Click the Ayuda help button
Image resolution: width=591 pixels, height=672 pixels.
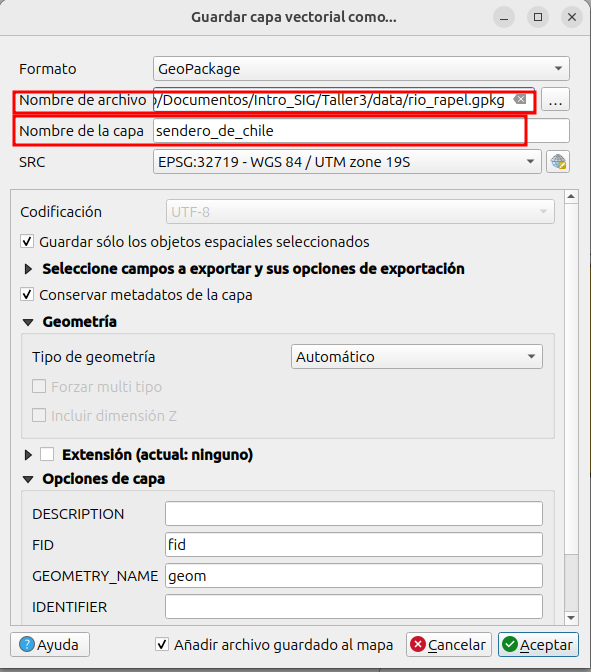pyautogui.click(x=50, y=644)
